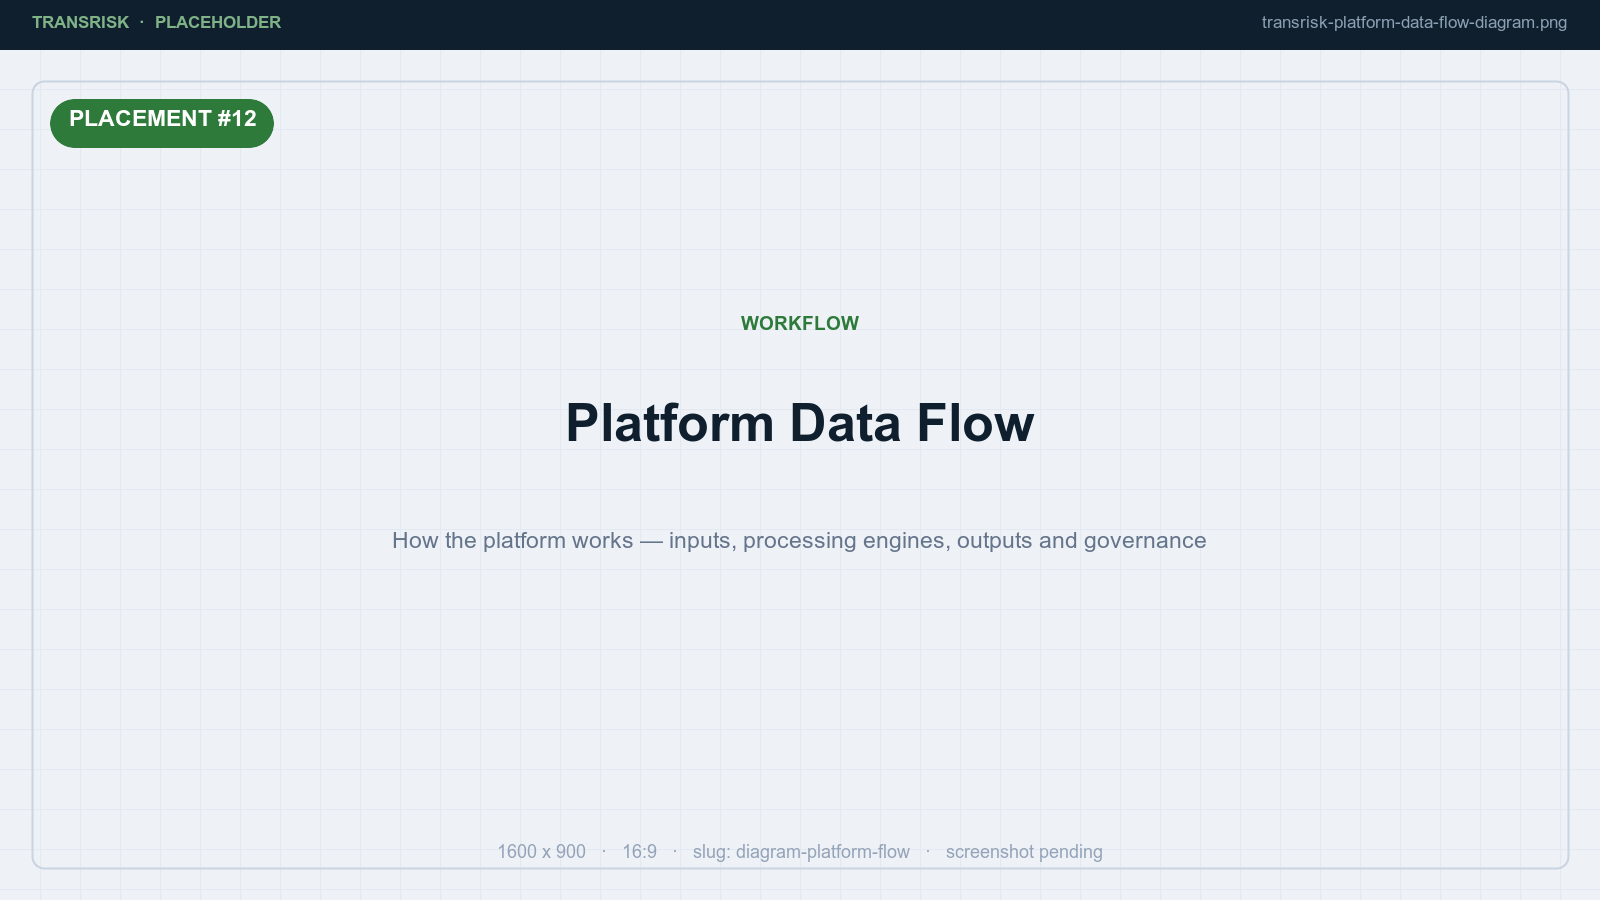Click the 1600 x 900 dimension text

coord(542,851)
